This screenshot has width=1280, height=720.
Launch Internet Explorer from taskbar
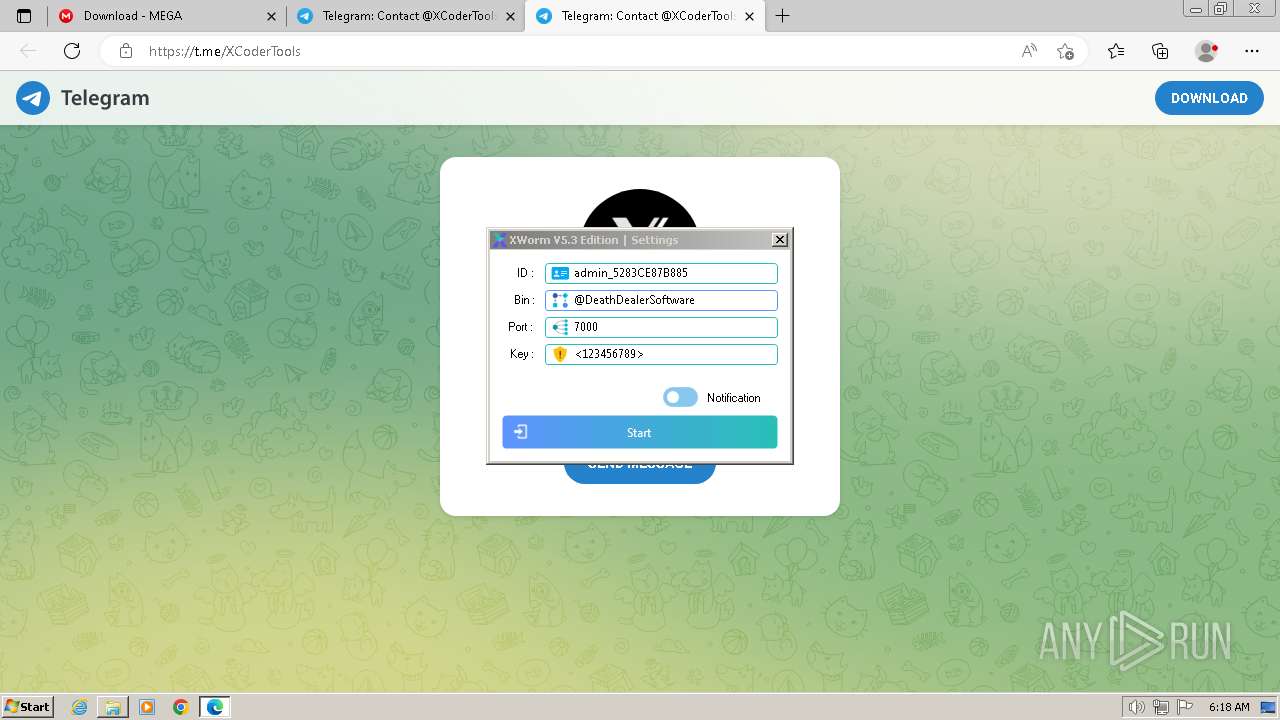[79, 707]
